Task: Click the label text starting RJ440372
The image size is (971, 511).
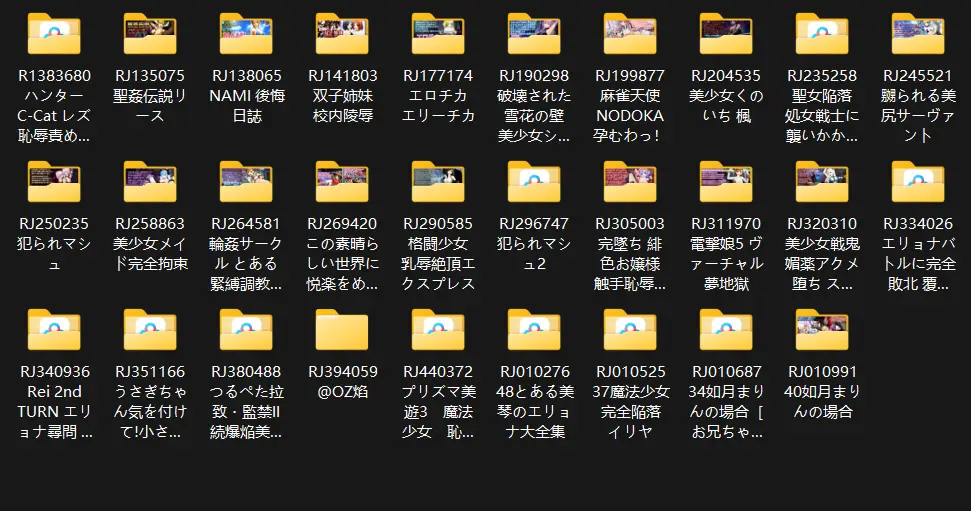Action: [x=438, y=401]
